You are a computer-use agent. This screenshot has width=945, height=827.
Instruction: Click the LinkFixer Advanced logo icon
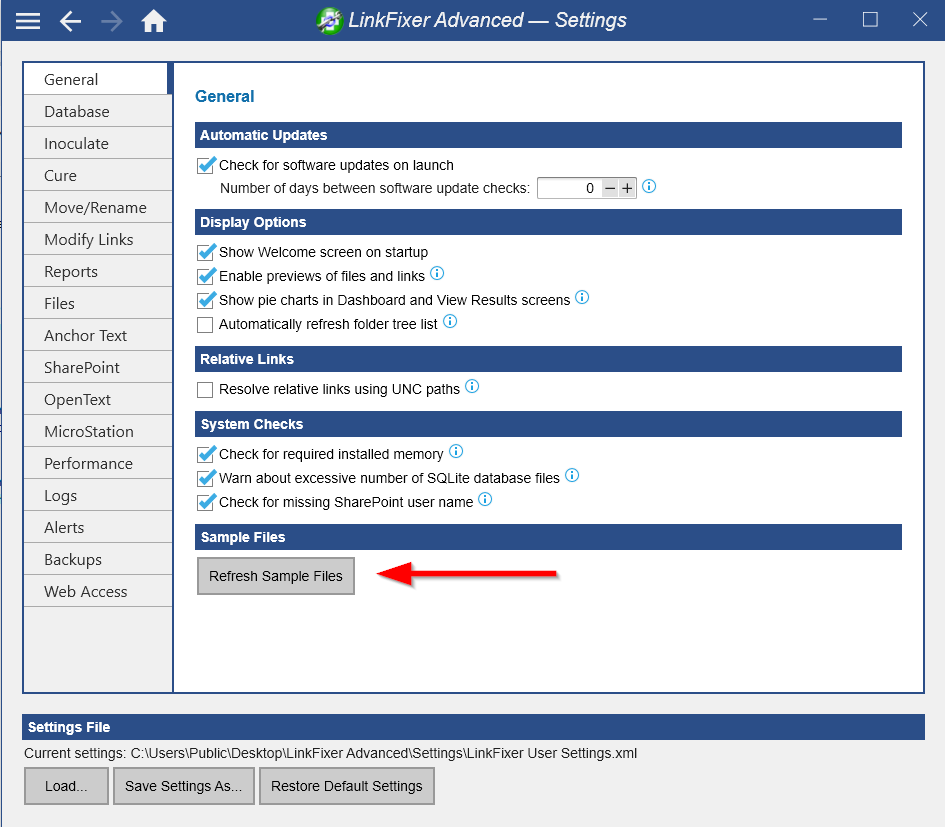point(330,21)
